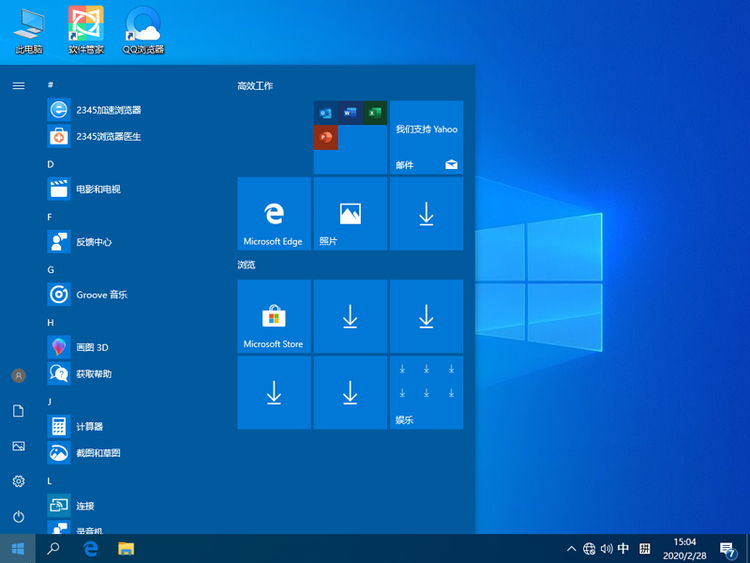Show hidden system tray icons chevron

[571, 549]
